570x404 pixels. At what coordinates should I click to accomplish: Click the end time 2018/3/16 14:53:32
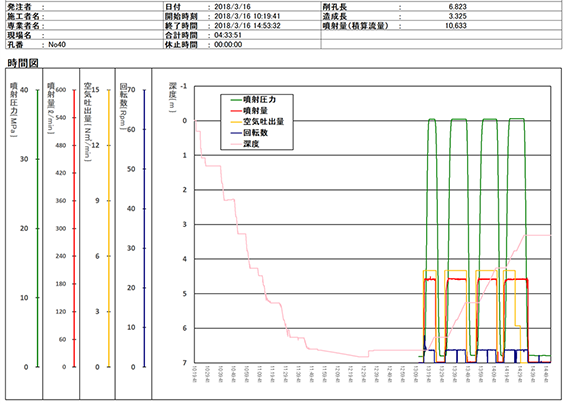click(x=247, y=25)
